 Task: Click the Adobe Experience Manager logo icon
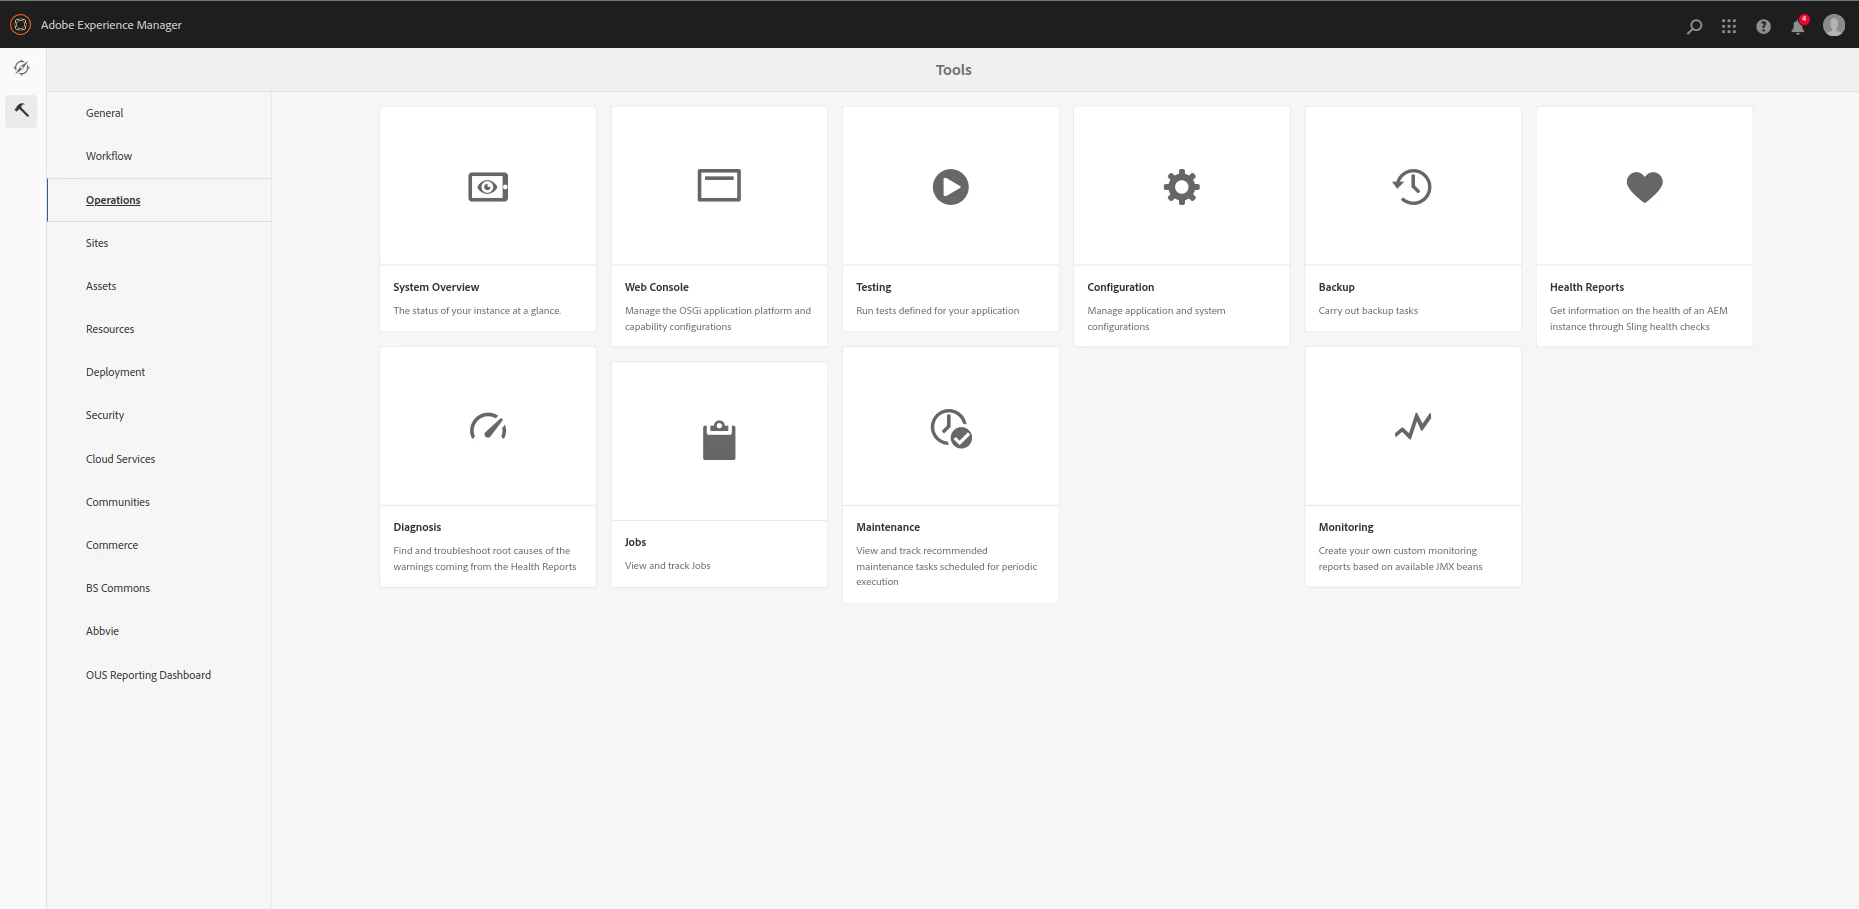click(x=20, y=25)
